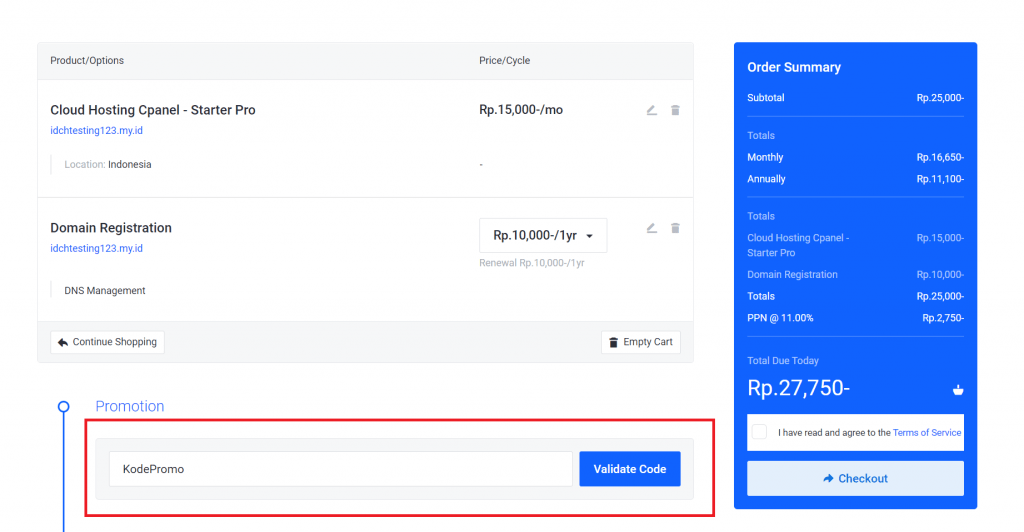Image resolution: width=1024 pixels, height=532 pixels.
Task: Click Continue Shopping button
Action: [107, 342]
